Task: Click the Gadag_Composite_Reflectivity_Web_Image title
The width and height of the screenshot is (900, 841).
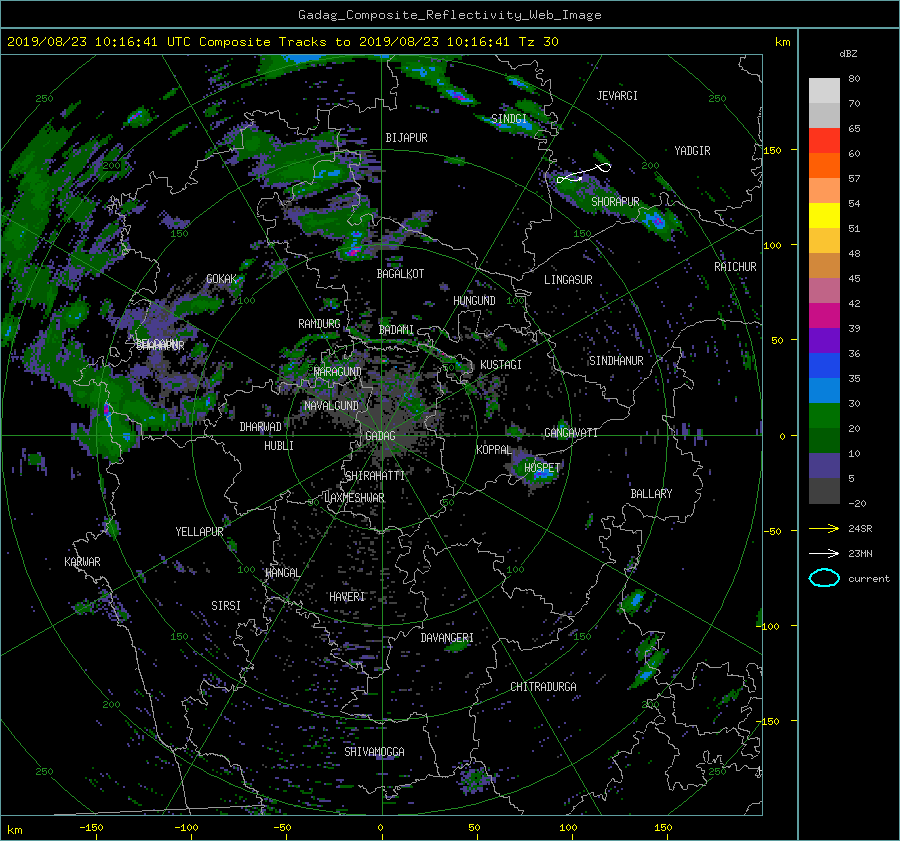Action: (x=449, y=15)
